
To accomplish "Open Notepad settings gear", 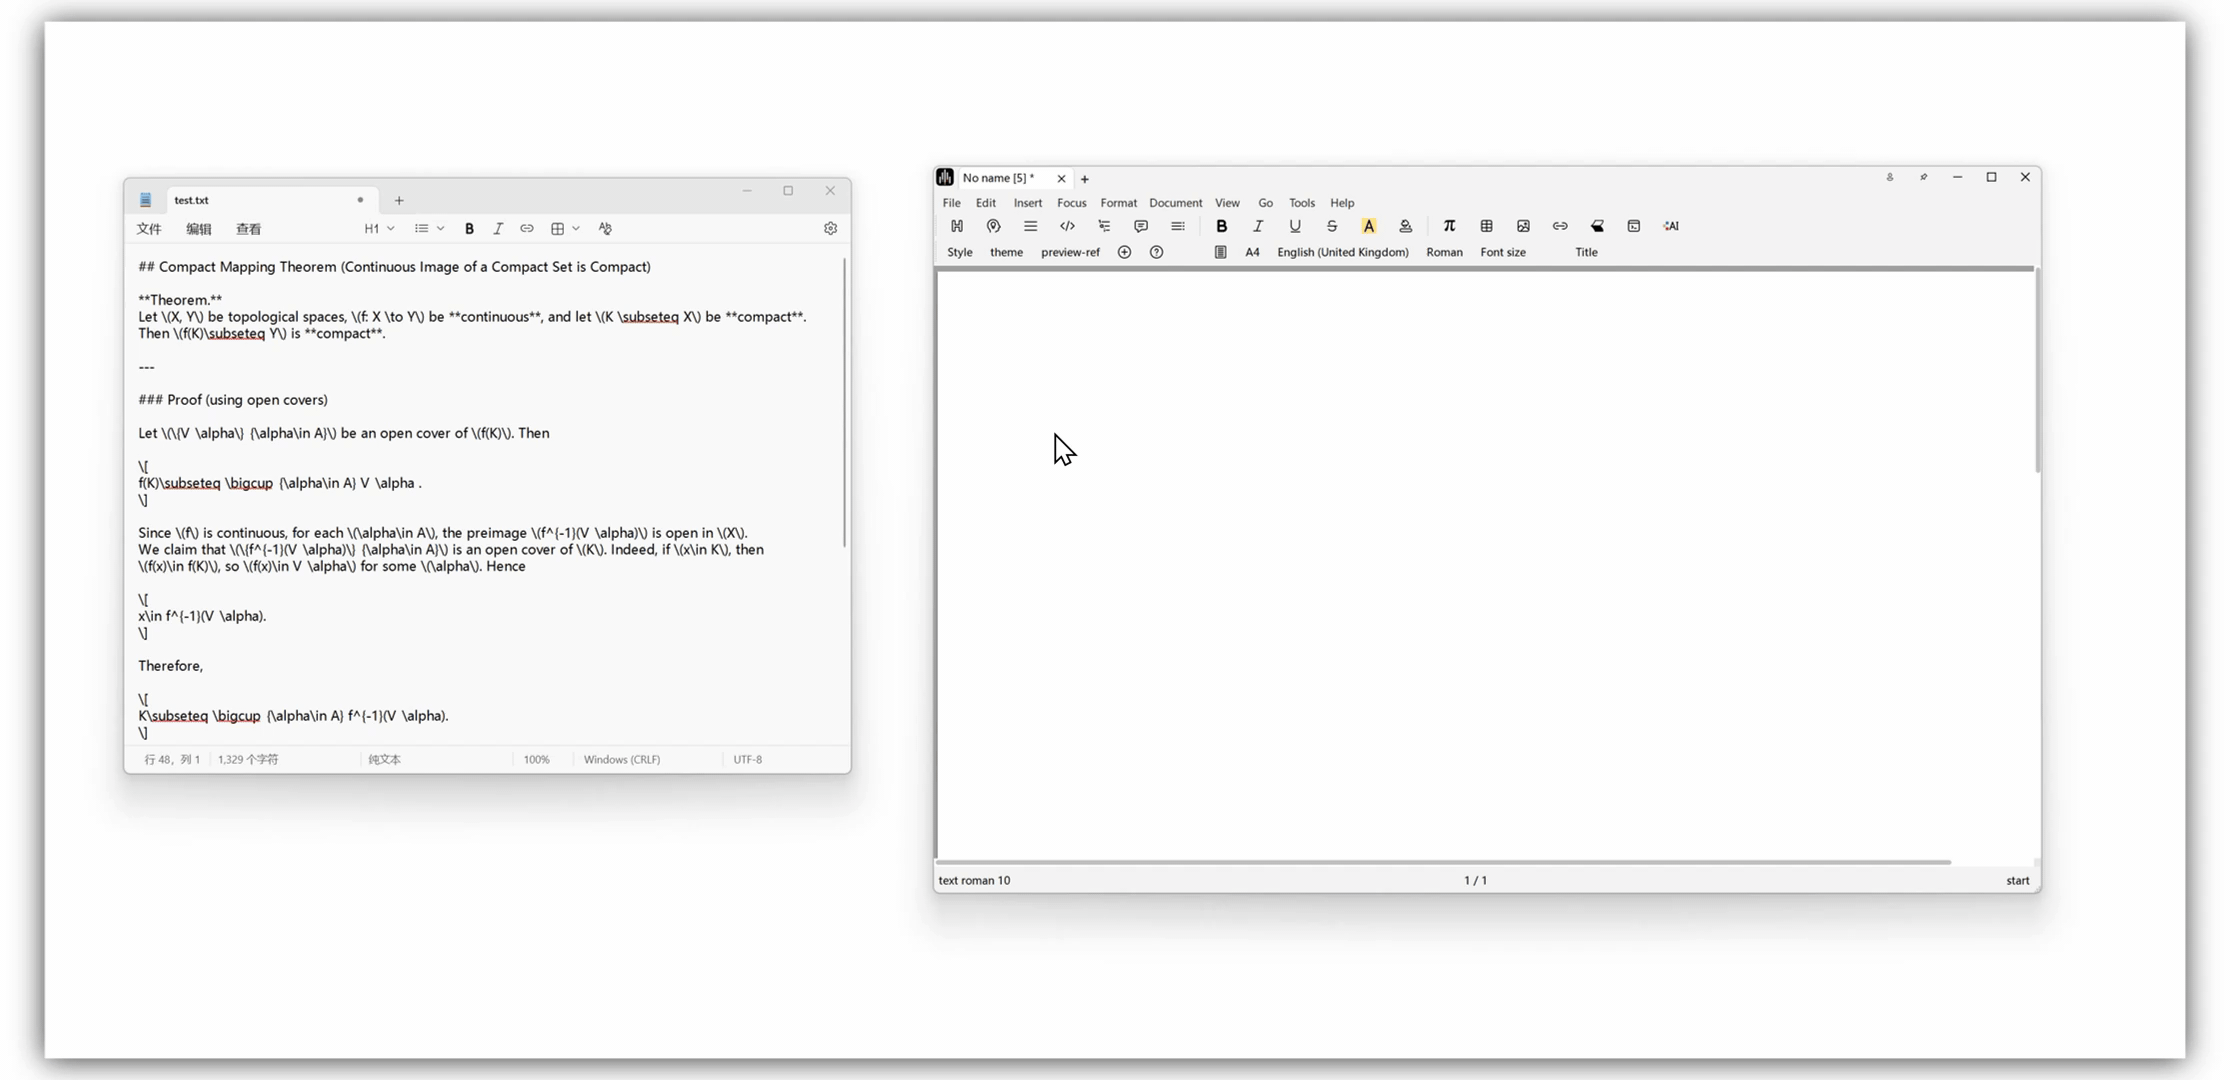I will tap(830, 229).
